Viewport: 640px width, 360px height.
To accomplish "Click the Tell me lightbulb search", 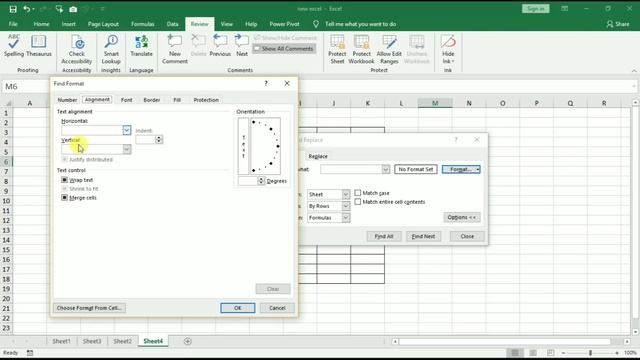I will (x=316, y=24).
